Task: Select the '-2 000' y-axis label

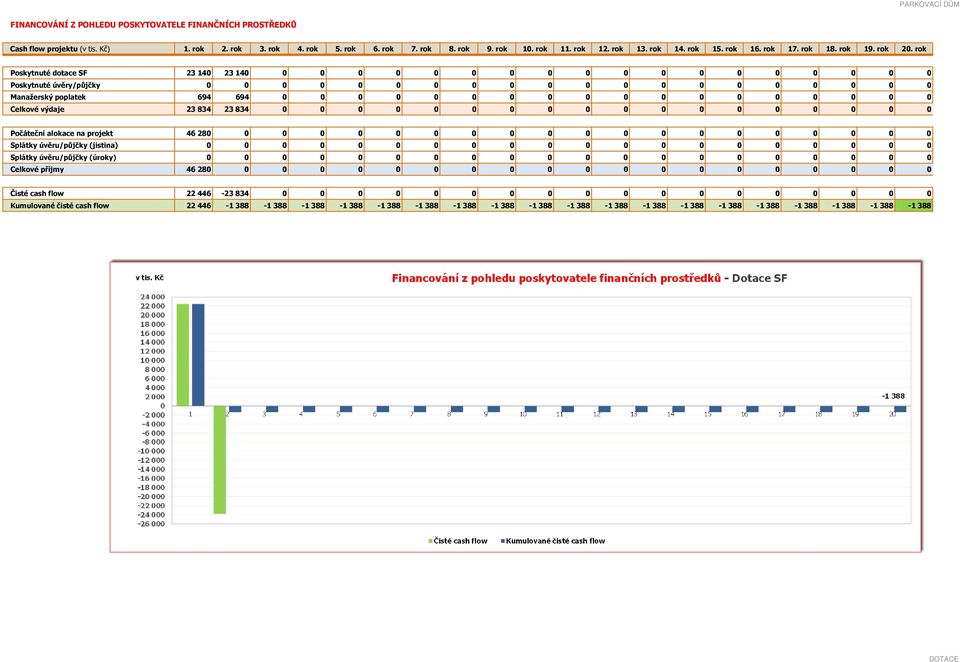Action: click(x=153, y=415)
